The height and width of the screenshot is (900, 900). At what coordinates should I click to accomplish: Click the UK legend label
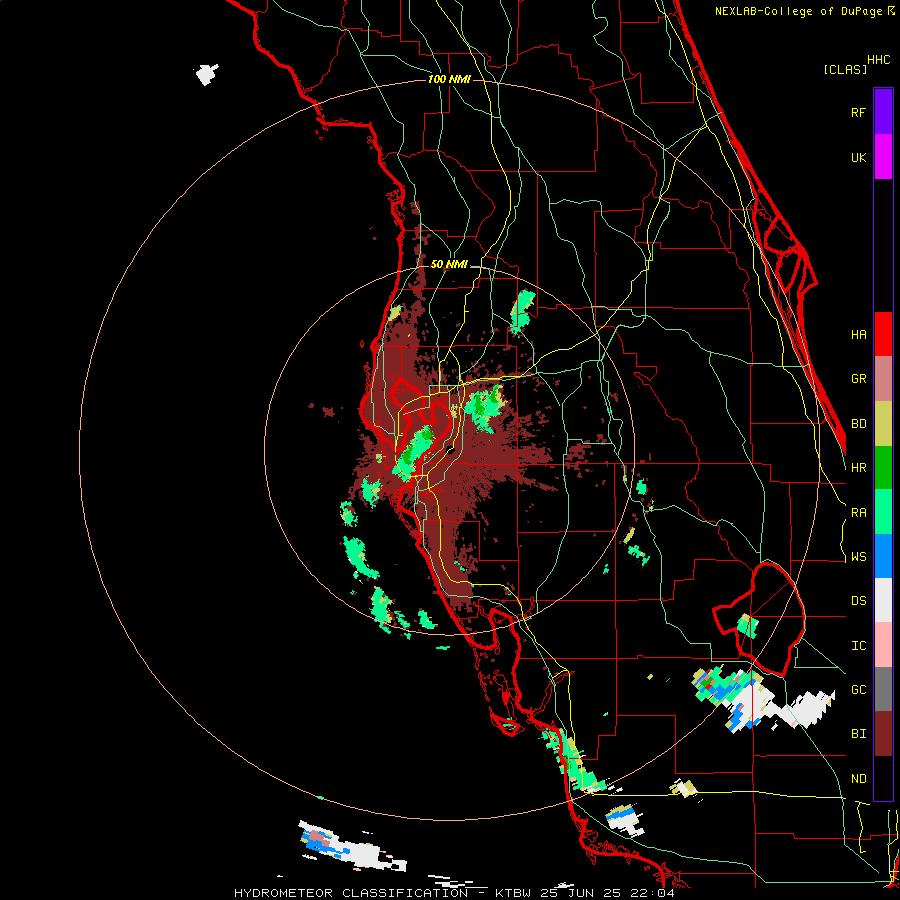[x=858, y=157]
